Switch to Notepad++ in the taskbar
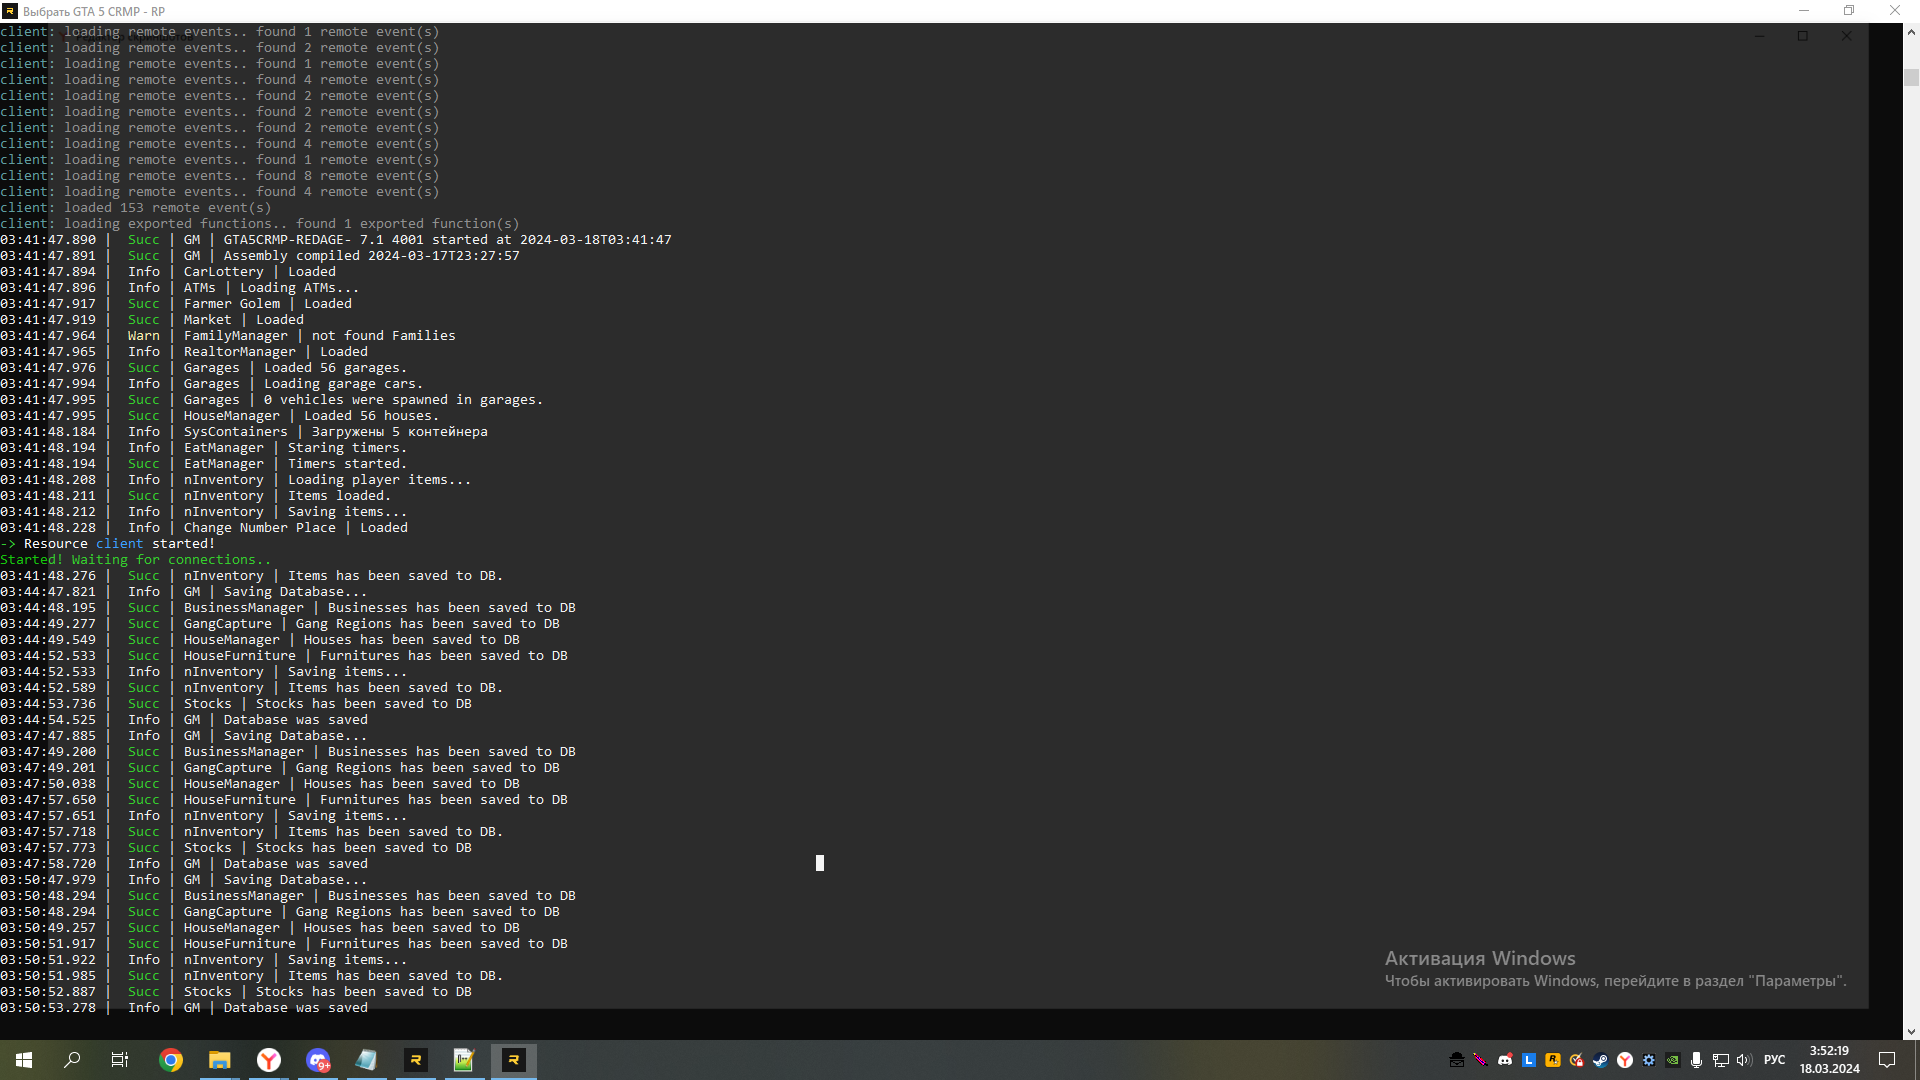Viewport: 1920px width, 1080px height. pos(464,1060)
